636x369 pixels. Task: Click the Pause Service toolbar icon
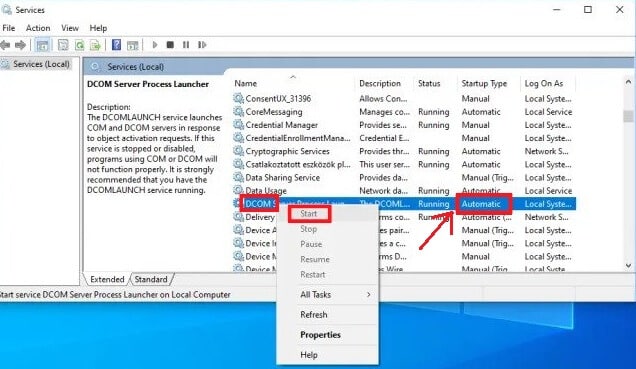[x=186, y=45]
